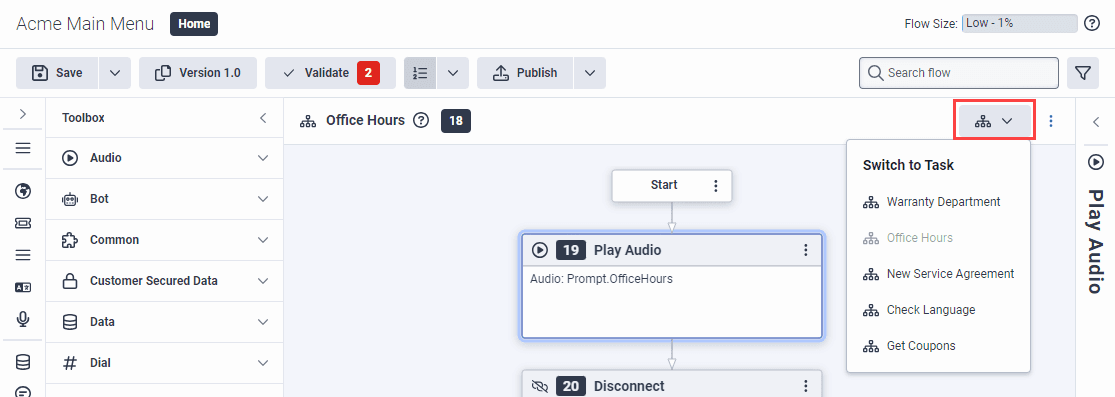Open the globe icon in left sidebar
The image size is (1115, 397).
[23, 190]
